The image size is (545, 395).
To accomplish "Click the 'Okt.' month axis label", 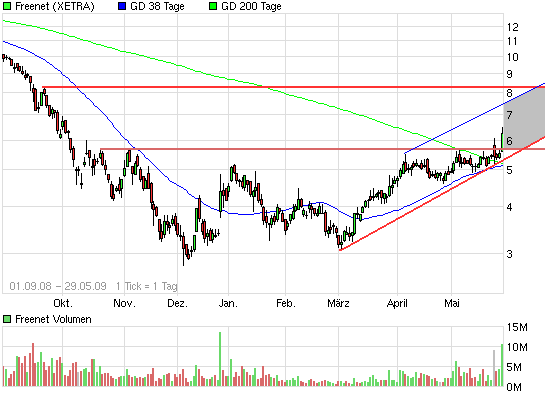I will 63,303.
